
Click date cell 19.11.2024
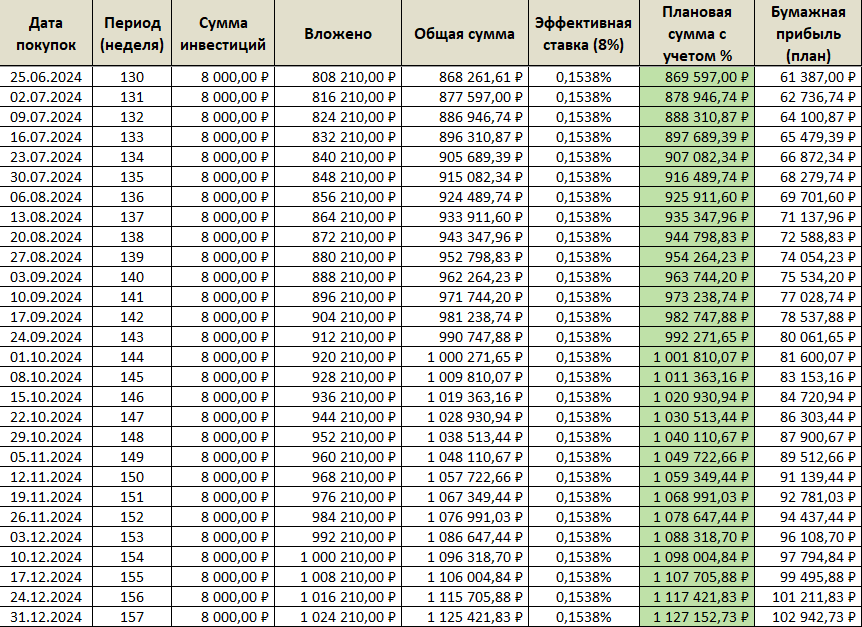[x=46, y=497]
